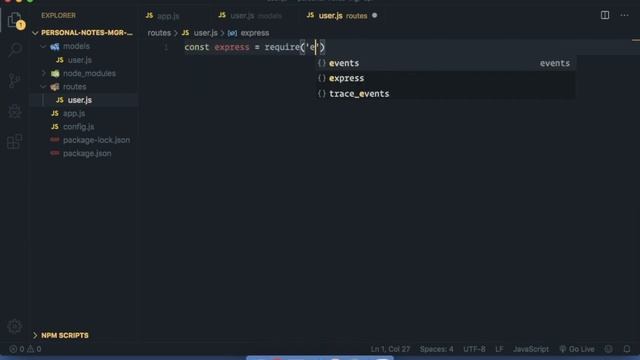640x360 pixels.
Task: Open the editor More Actions menu
Action: [624, 16]
